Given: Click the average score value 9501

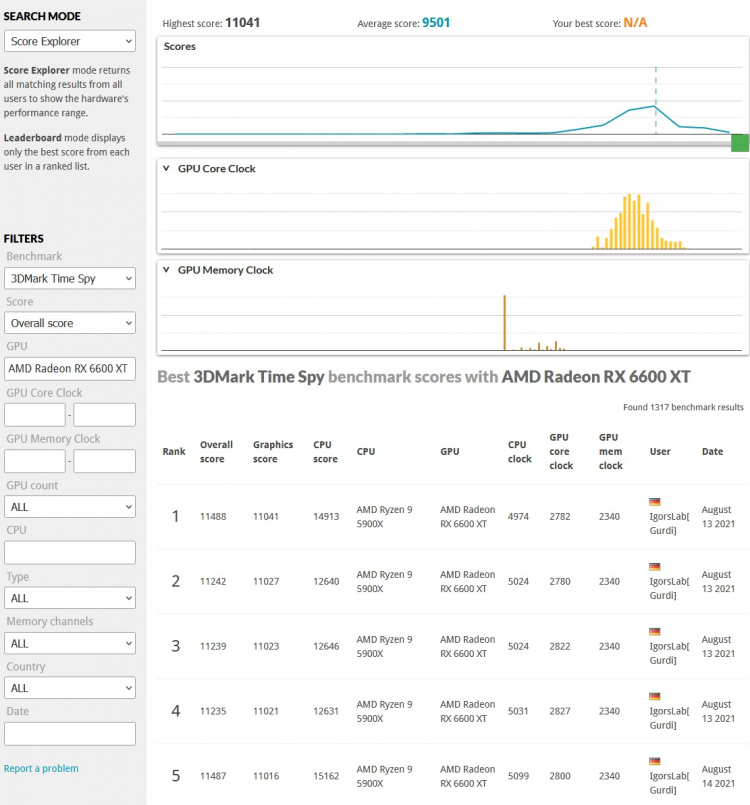Looking at the screenshot, I should (436, 23).
